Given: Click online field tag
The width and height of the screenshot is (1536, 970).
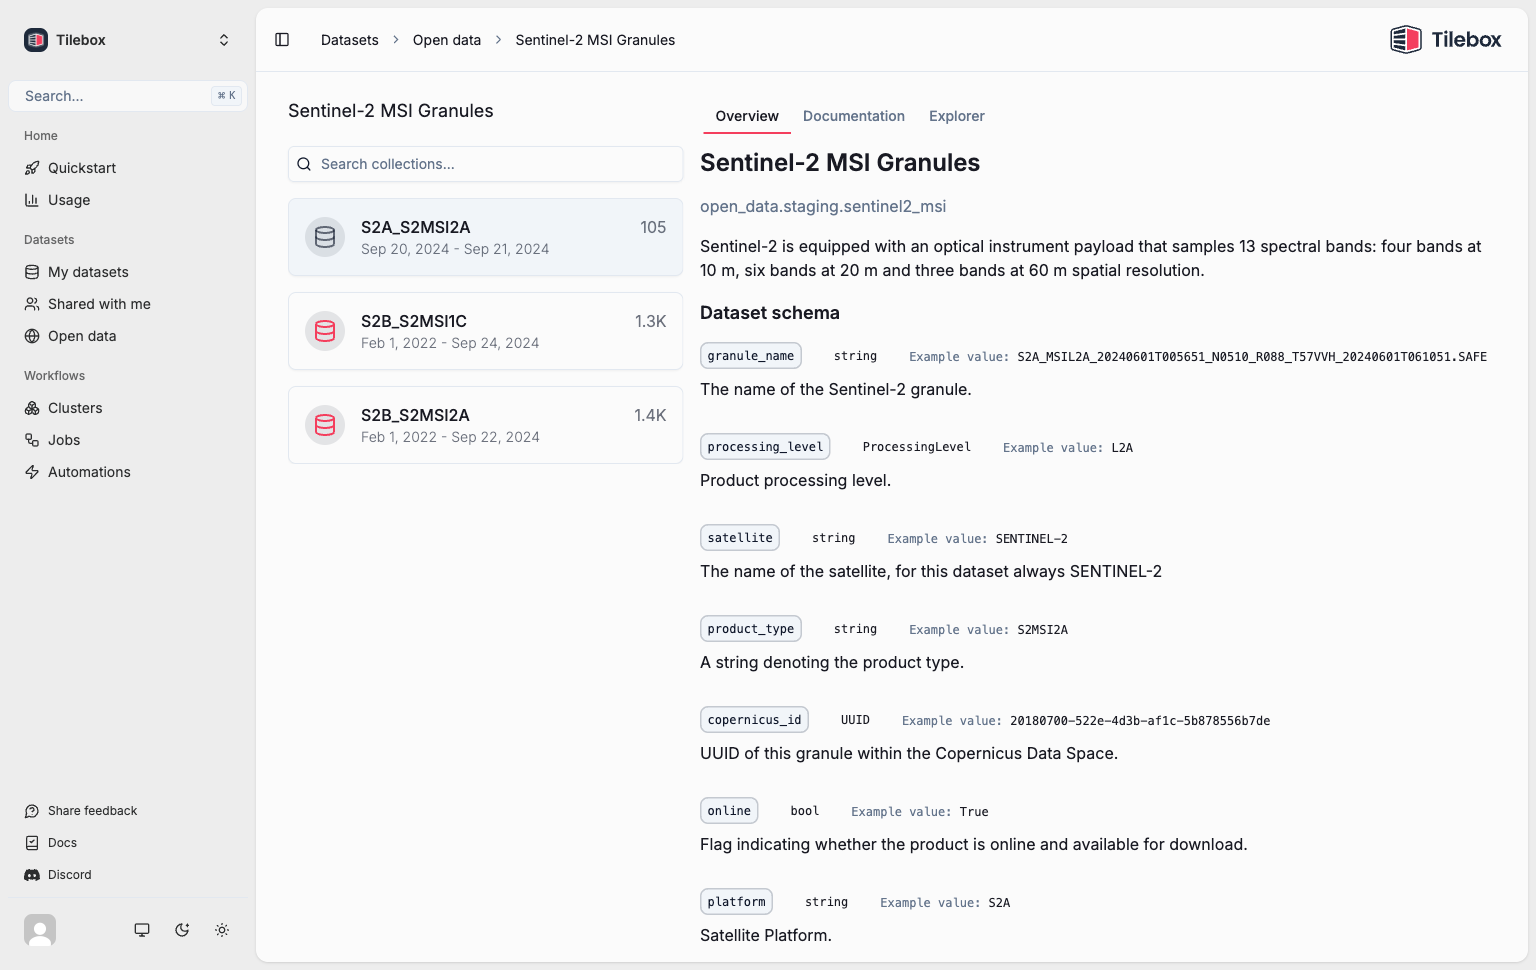Looking at the screenshot, I should pos(729,811).
